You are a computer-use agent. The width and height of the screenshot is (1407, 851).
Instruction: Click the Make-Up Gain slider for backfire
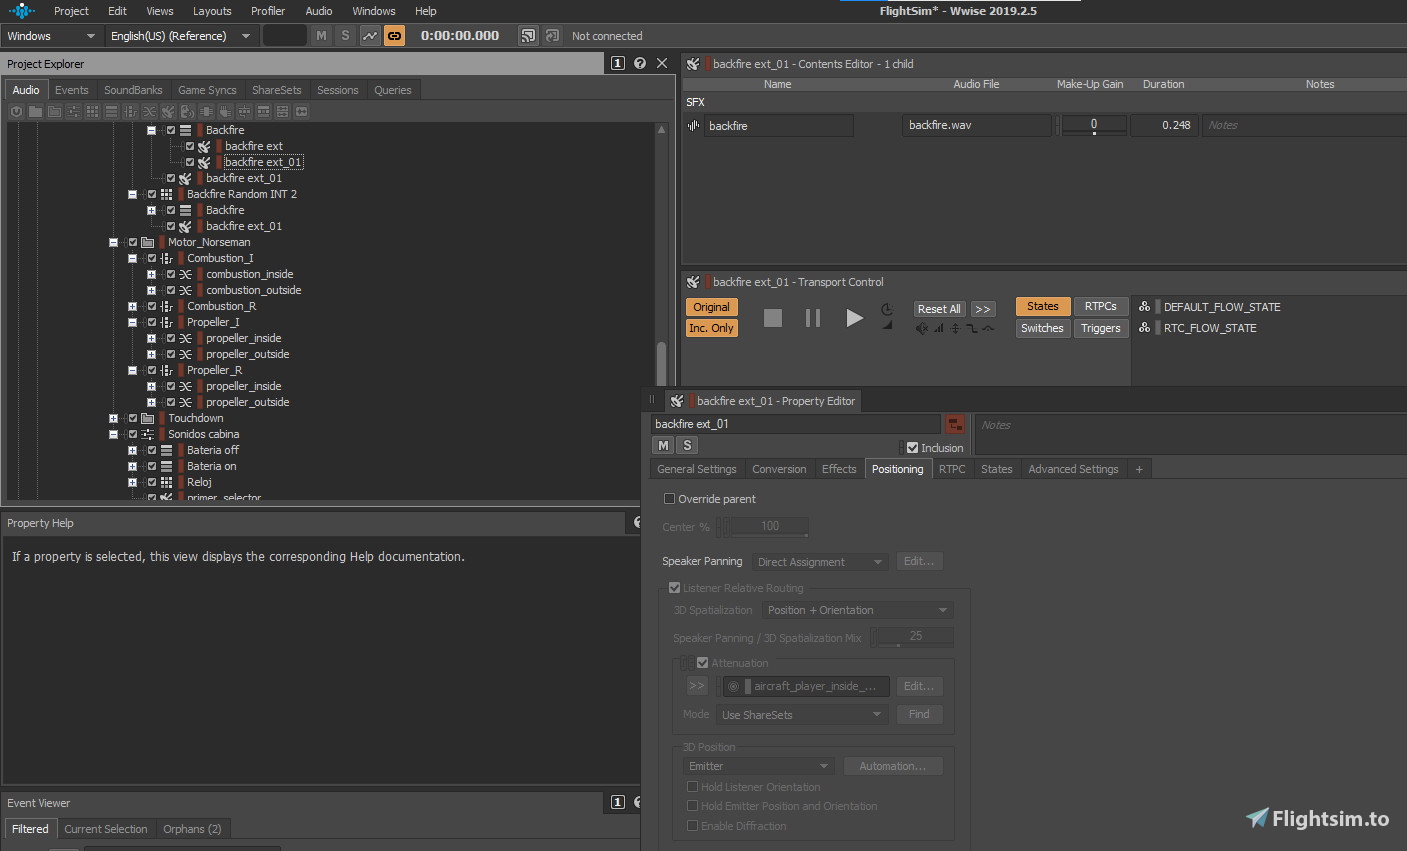tap(1093, 126)
